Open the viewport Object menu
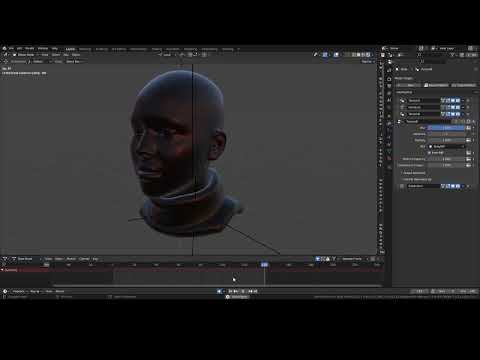Viewport: 480px width, 360px height. pos(76,55)
